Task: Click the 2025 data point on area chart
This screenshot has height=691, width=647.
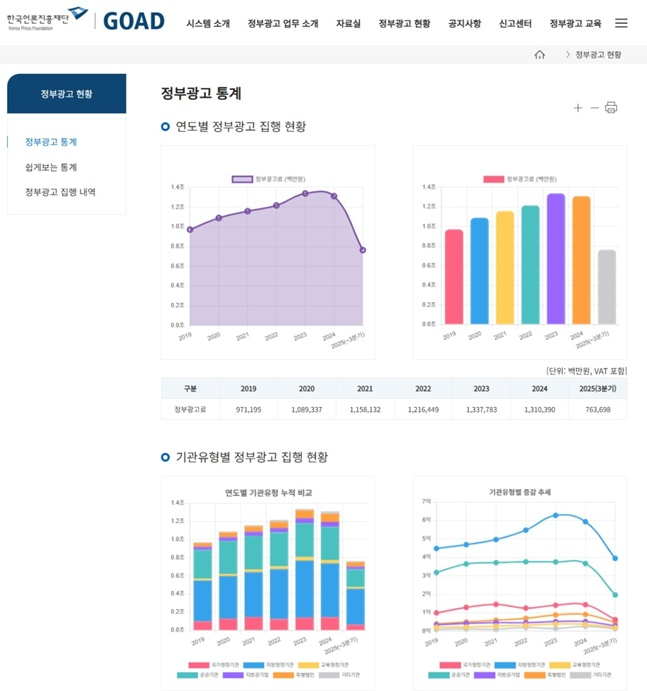Action: tap(362, 250)
